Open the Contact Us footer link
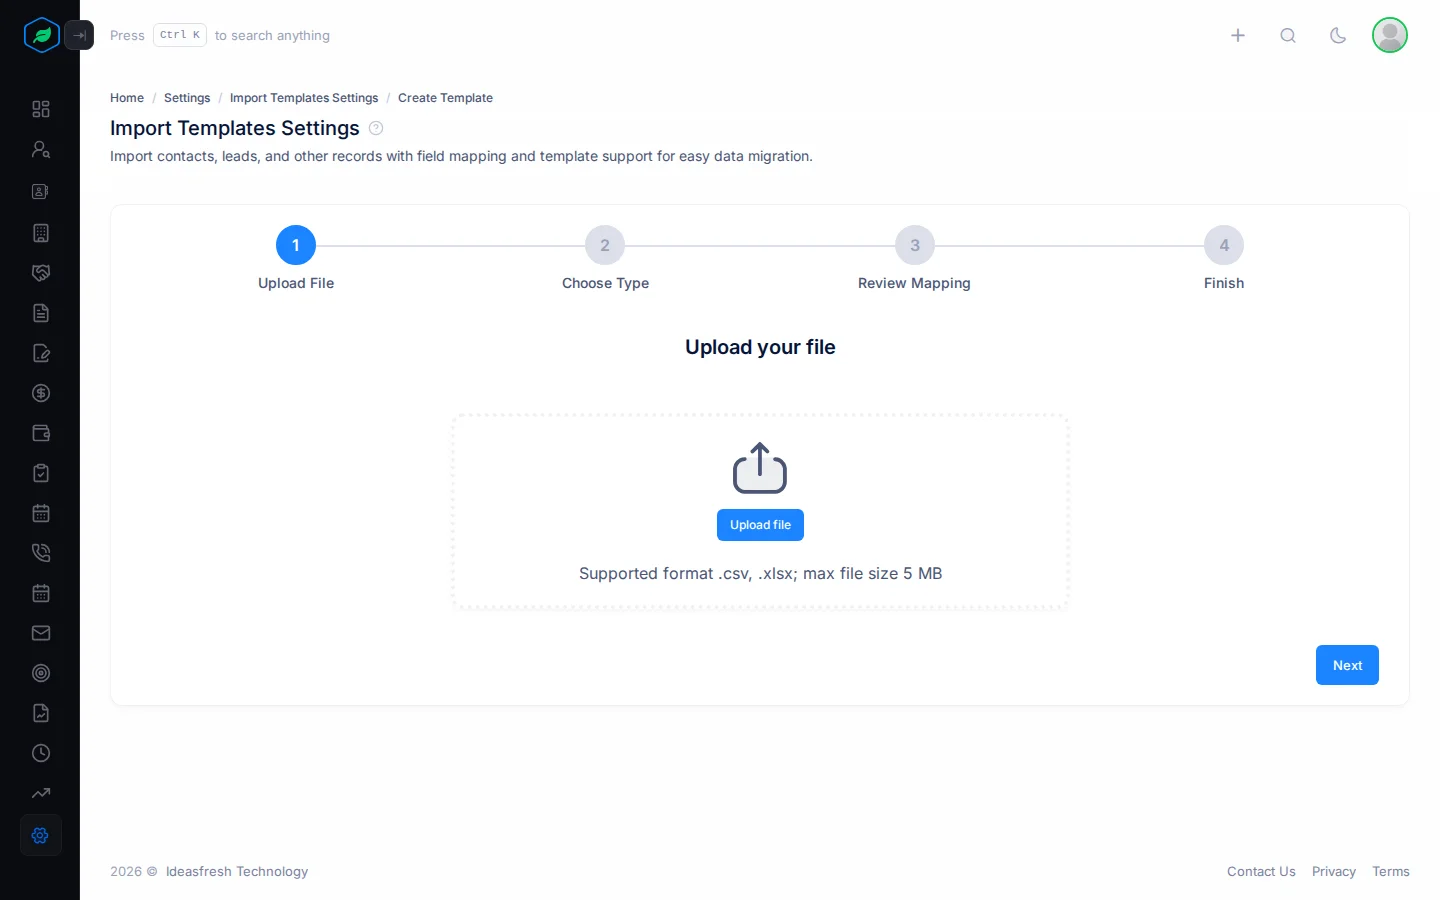Screen dimensions: 1440x900 (x=1261, y=872)
